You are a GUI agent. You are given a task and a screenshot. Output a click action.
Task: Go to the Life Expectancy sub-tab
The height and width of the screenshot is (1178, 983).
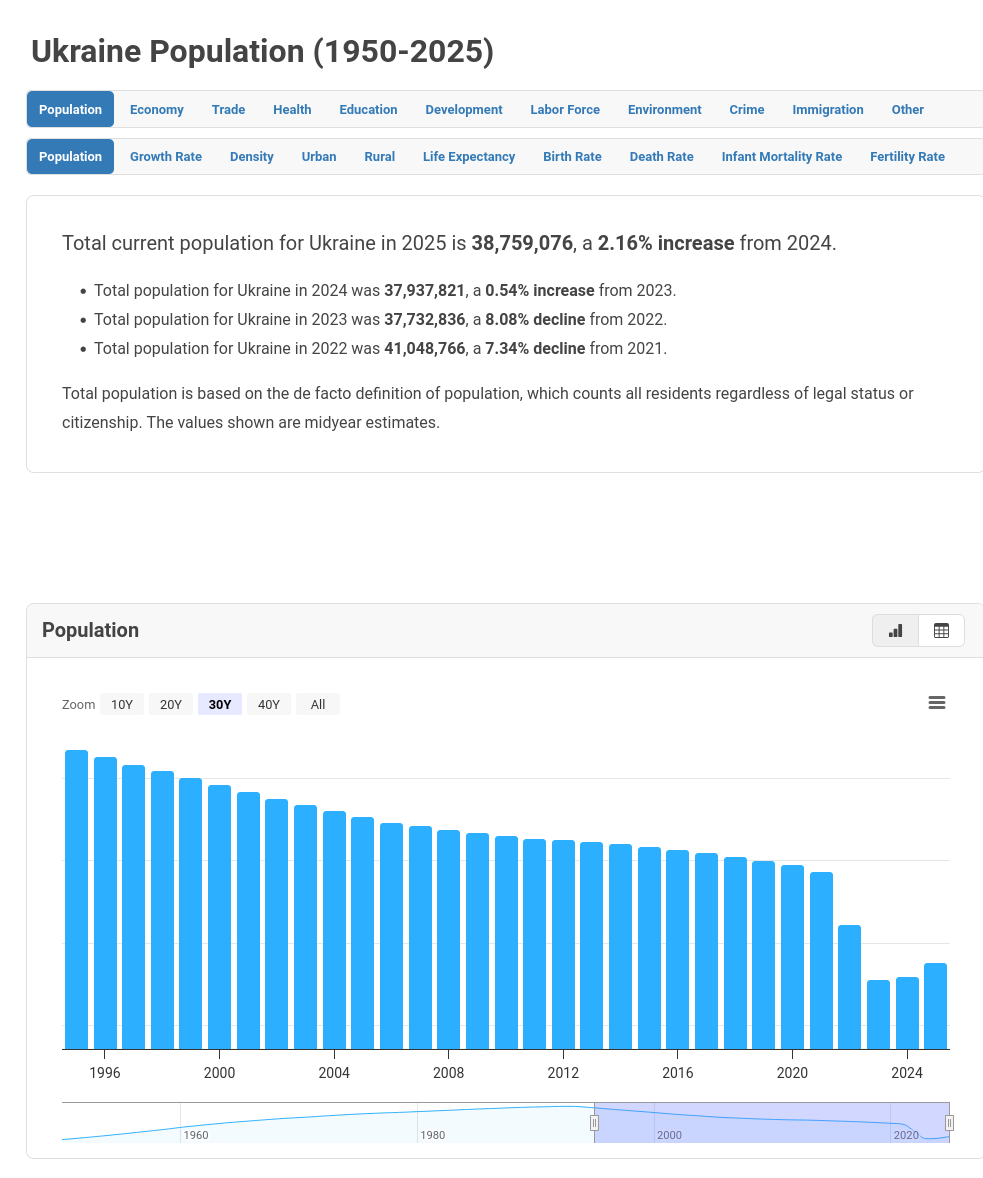[x=469, y=156]
